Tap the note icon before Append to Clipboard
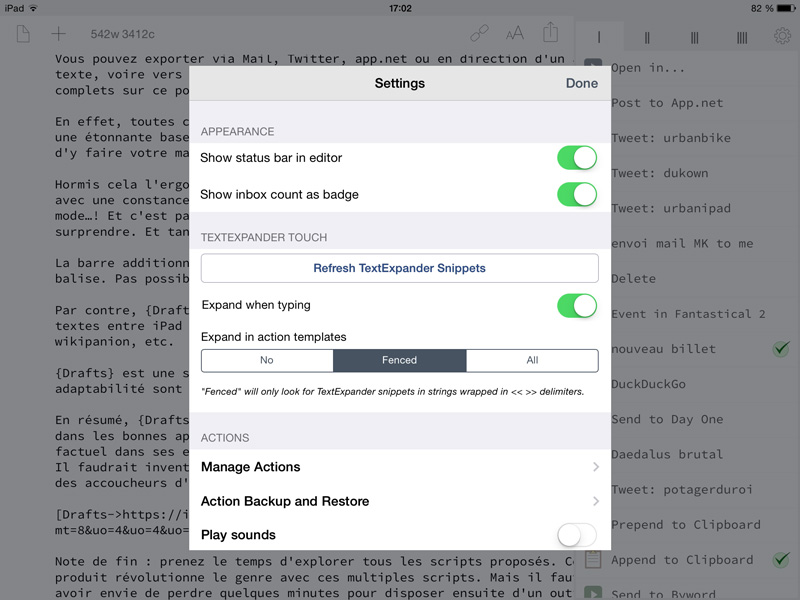 (x=592, y=560)
